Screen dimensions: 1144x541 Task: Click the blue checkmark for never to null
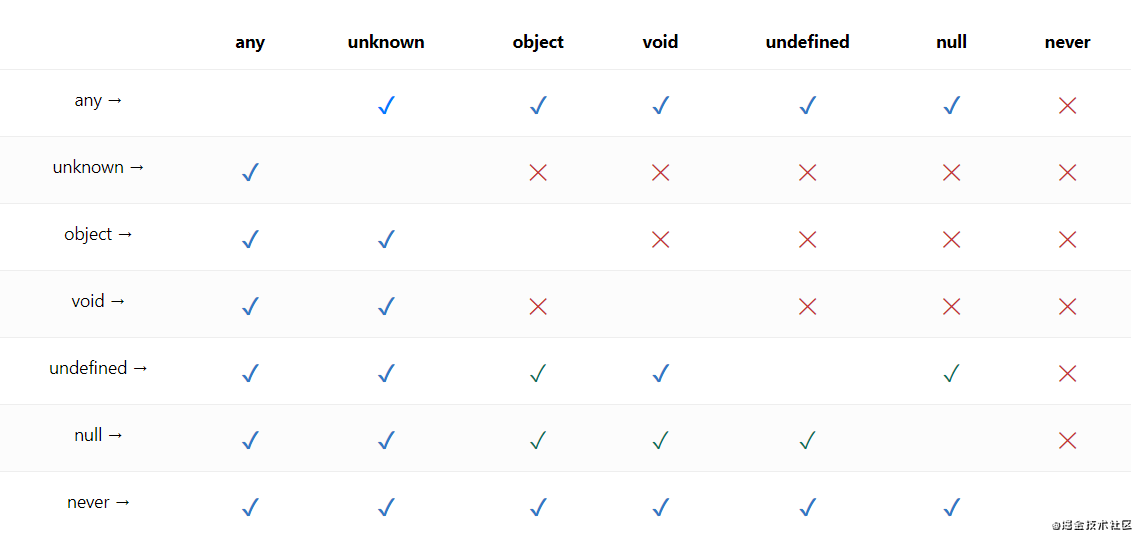click(x=951, y=507)
